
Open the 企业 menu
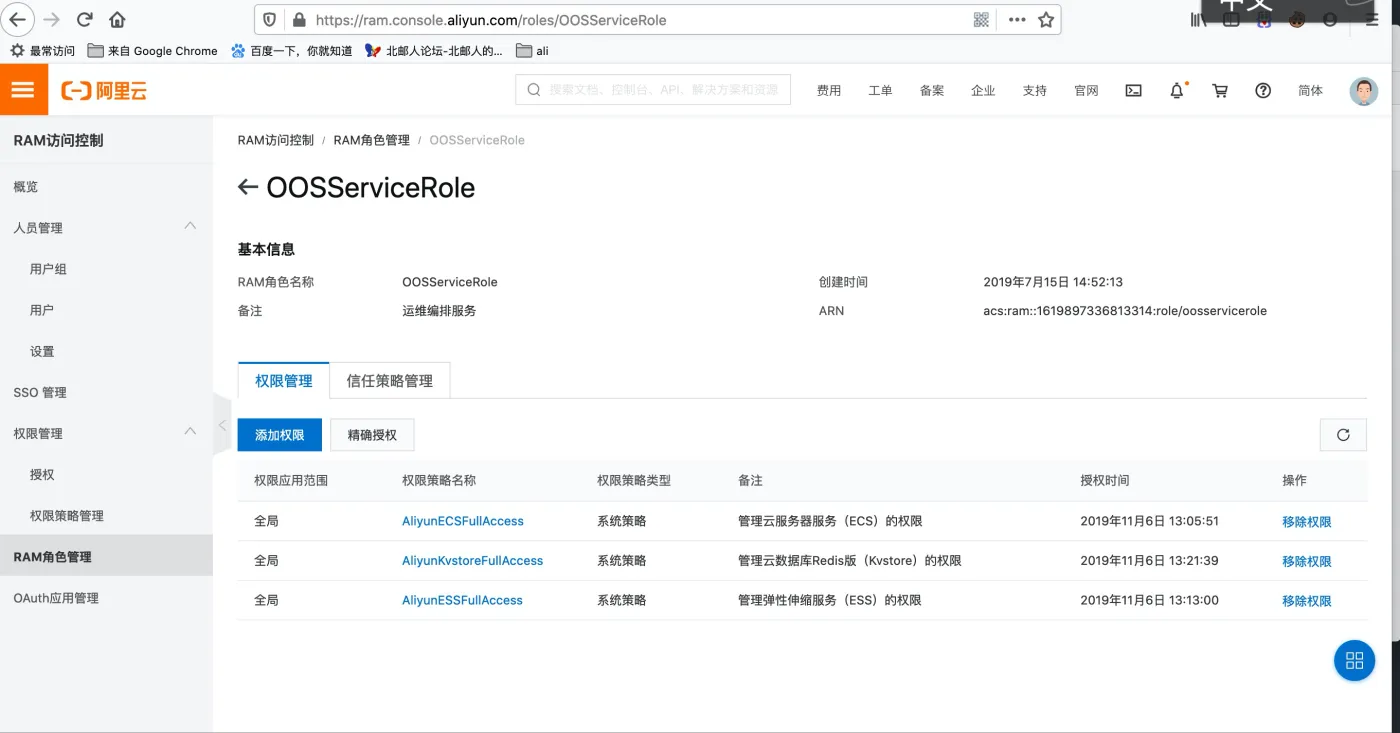pos(983,90)
